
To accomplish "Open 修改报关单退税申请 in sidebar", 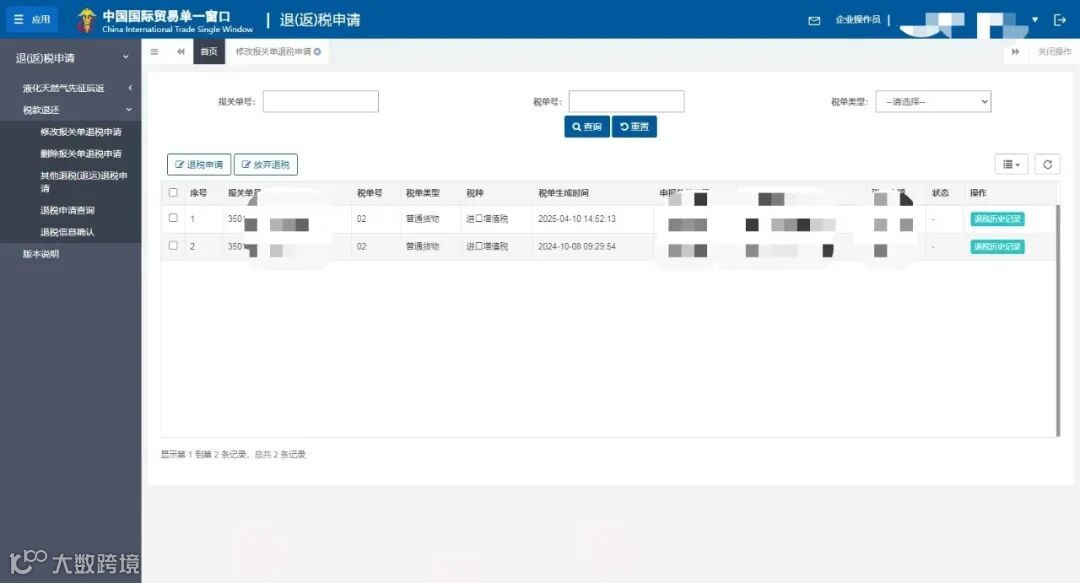I will click(x=81, y=132).
